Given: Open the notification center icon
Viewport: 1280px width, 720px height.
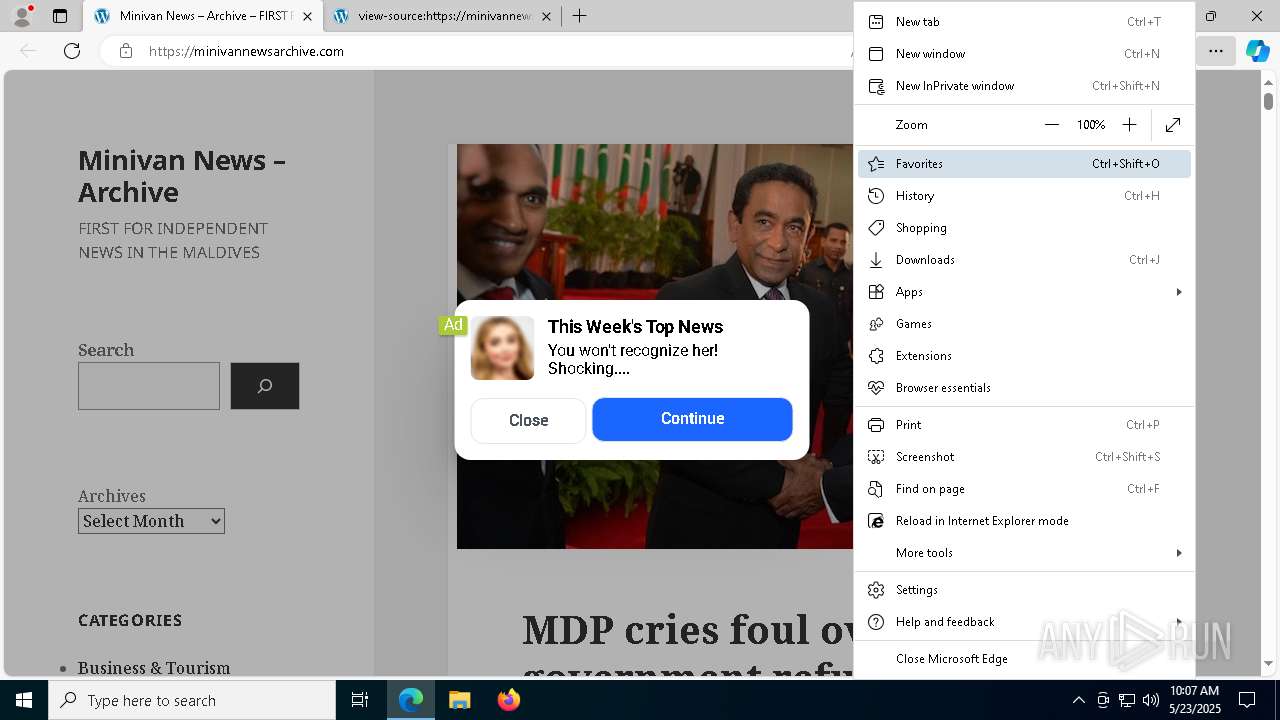Looking at the screenshot, I should pyautogui.click(x=1247, y=700).
